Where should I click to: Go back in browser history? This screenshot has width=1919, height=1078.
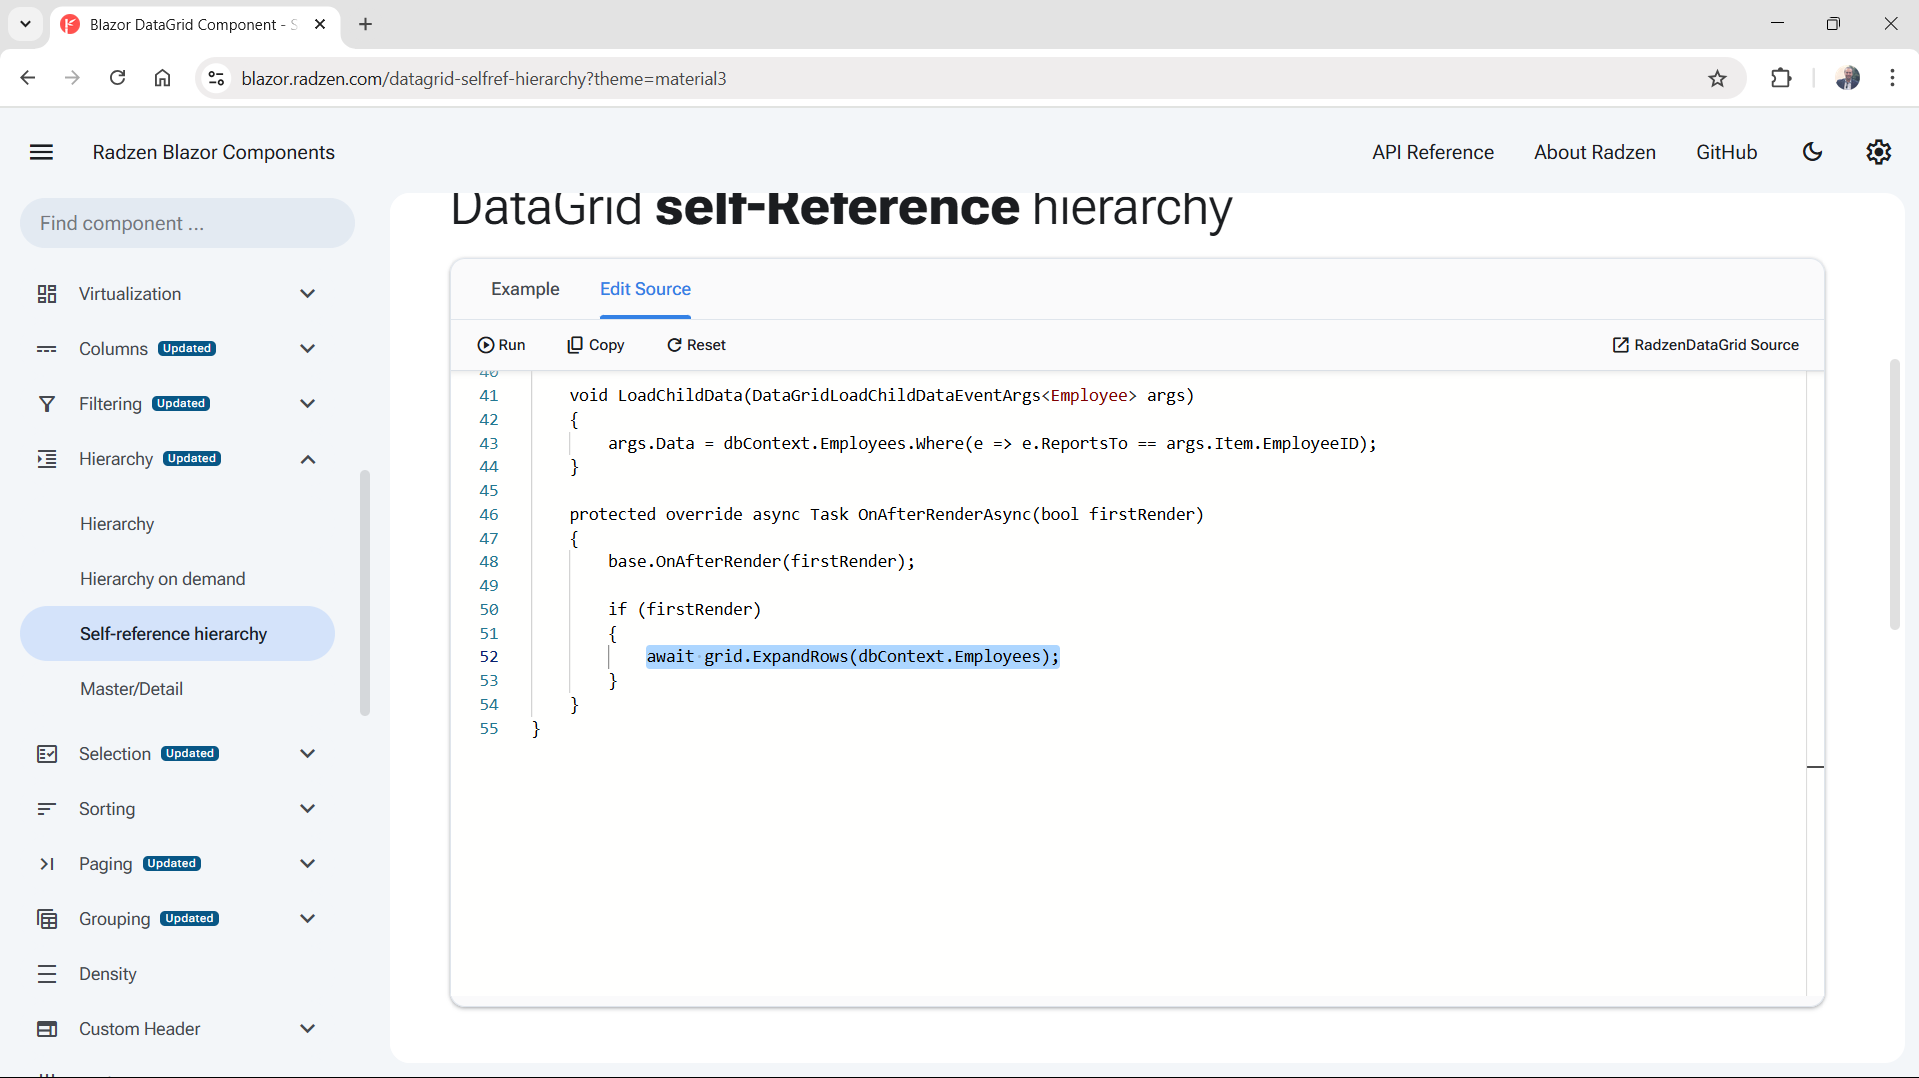point(28,79)
